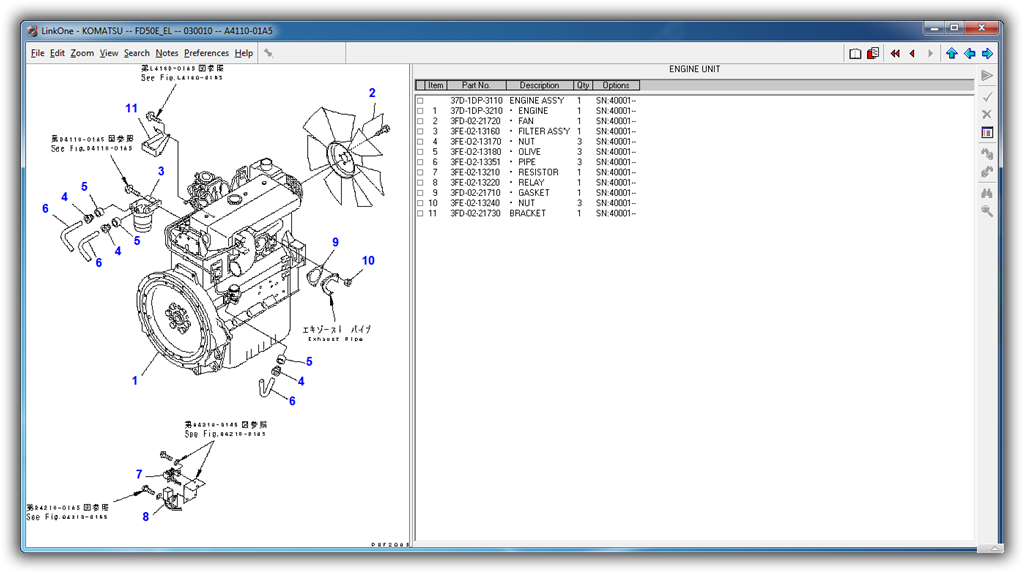Navigate up a level with blue up arrow
This screenshot has width=1024, height=573.
click(952, 54)
